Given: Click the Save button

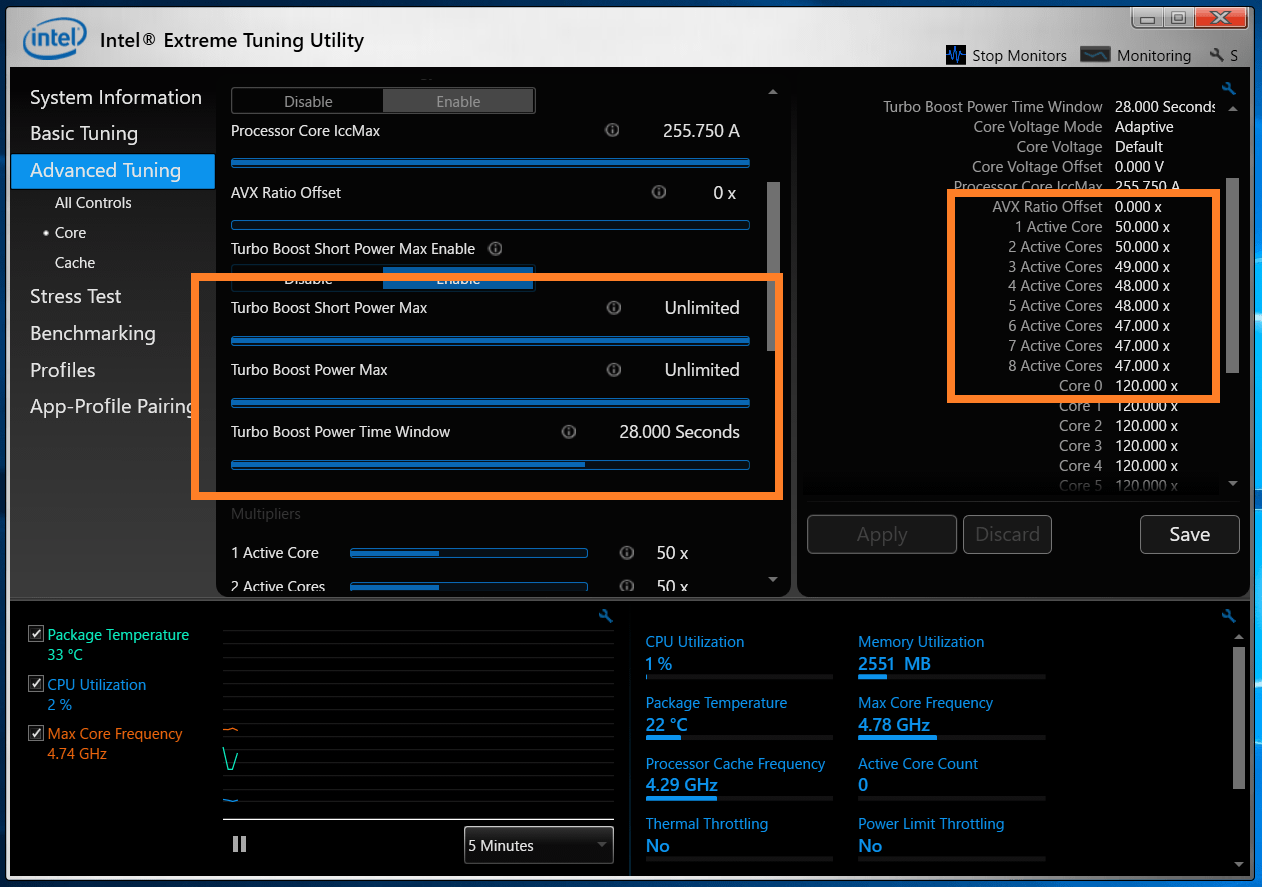Looking at the screenshot, I should [1190, 534].
